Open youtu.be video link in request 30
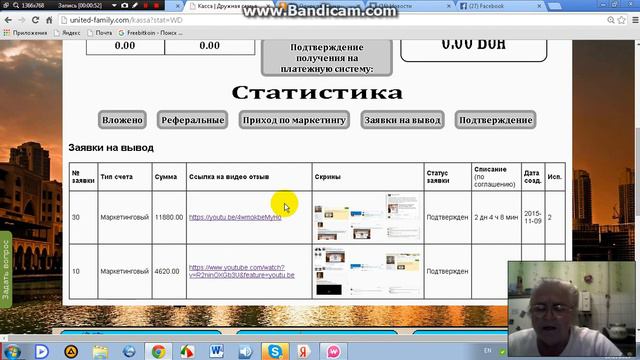 [x=235, y=218]
